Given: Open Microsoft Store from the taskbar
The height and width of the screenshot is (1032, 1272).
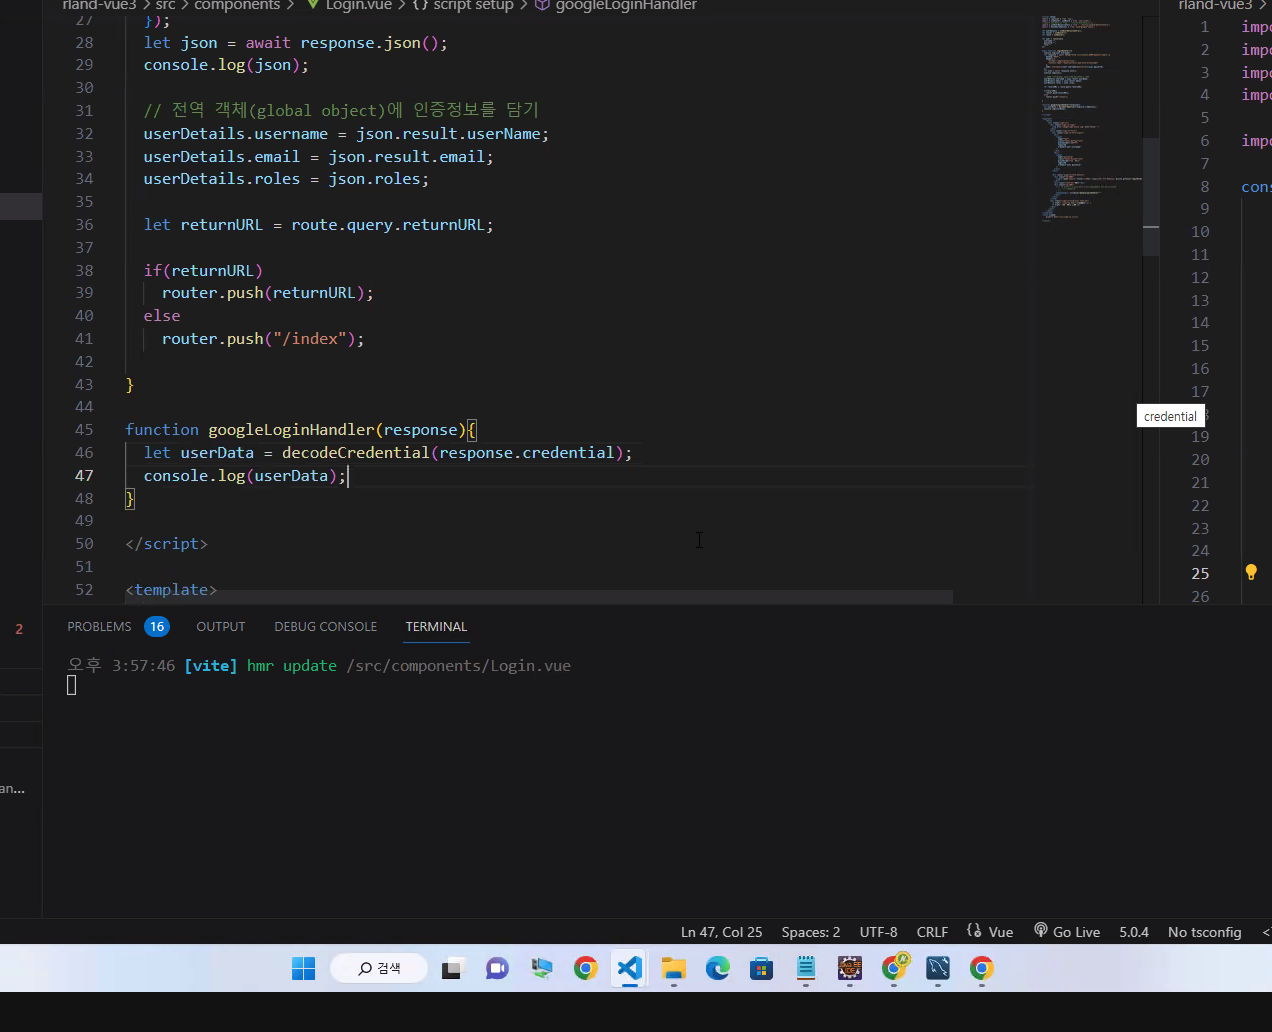Looking at the screenshot, I should (x=761, y=968).
